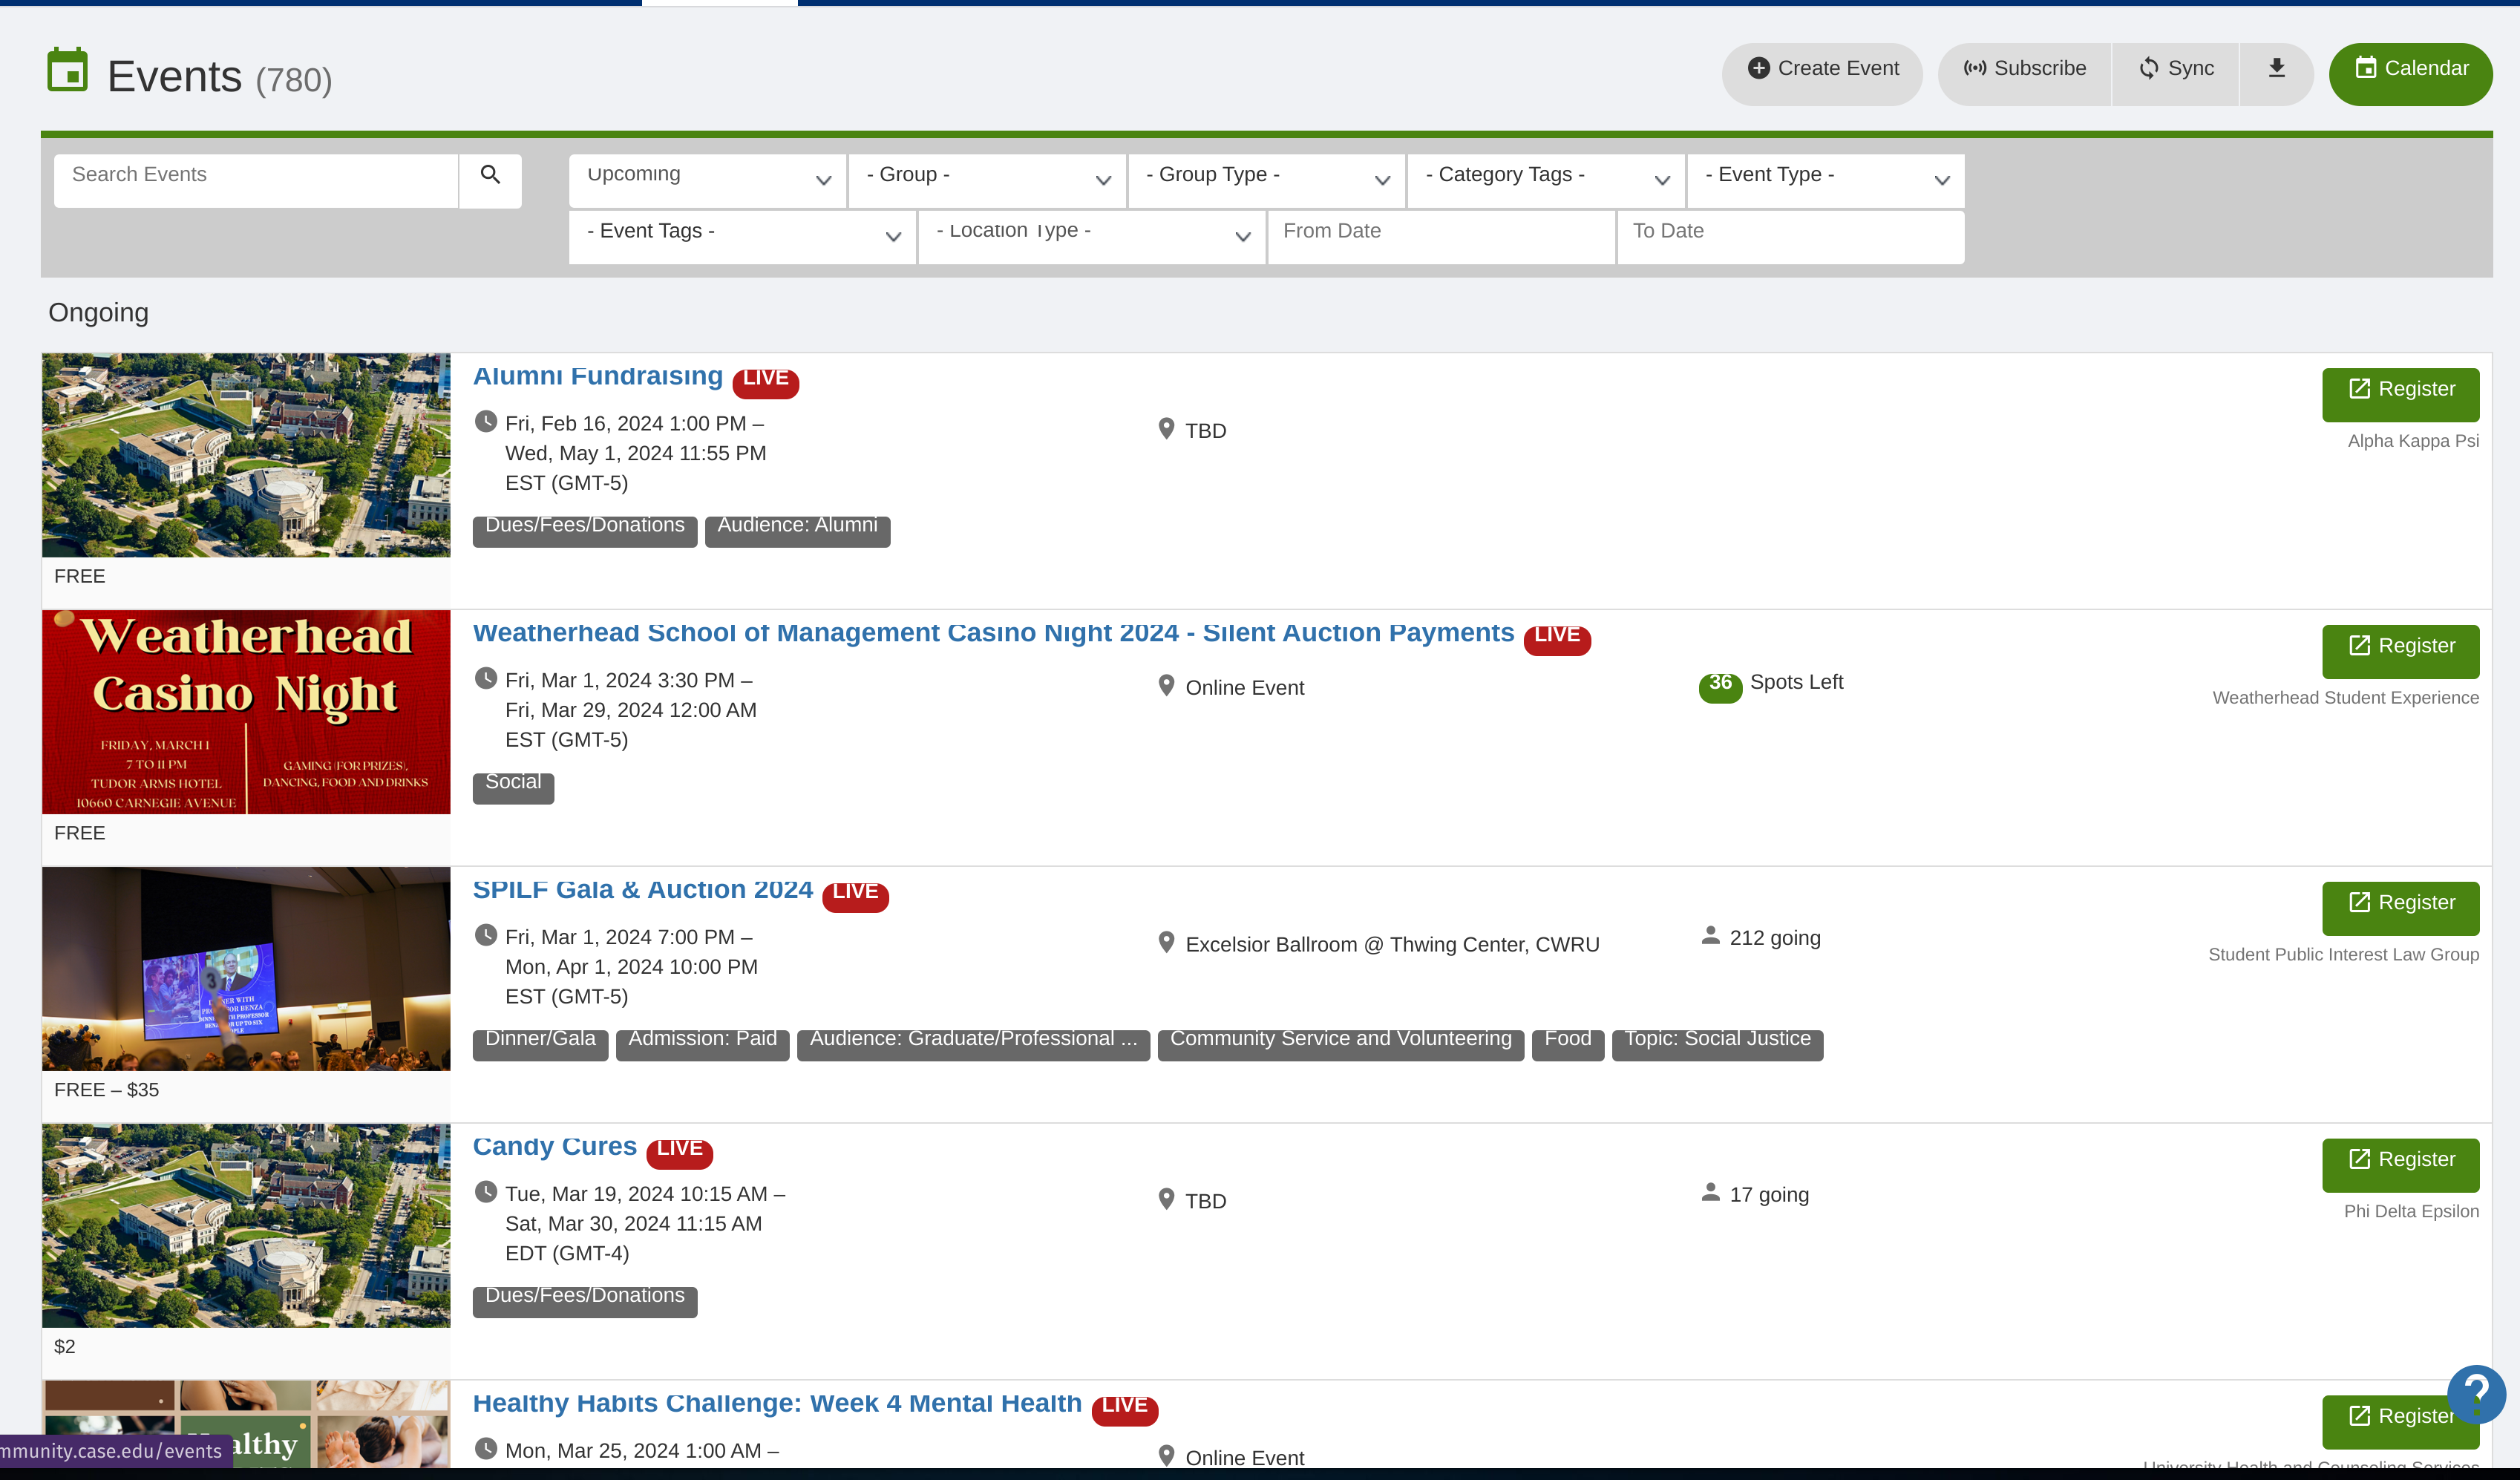Click the green Events calendar icon
Viewport: 2520px width, 1480px height.
click(x=68, y=71)
